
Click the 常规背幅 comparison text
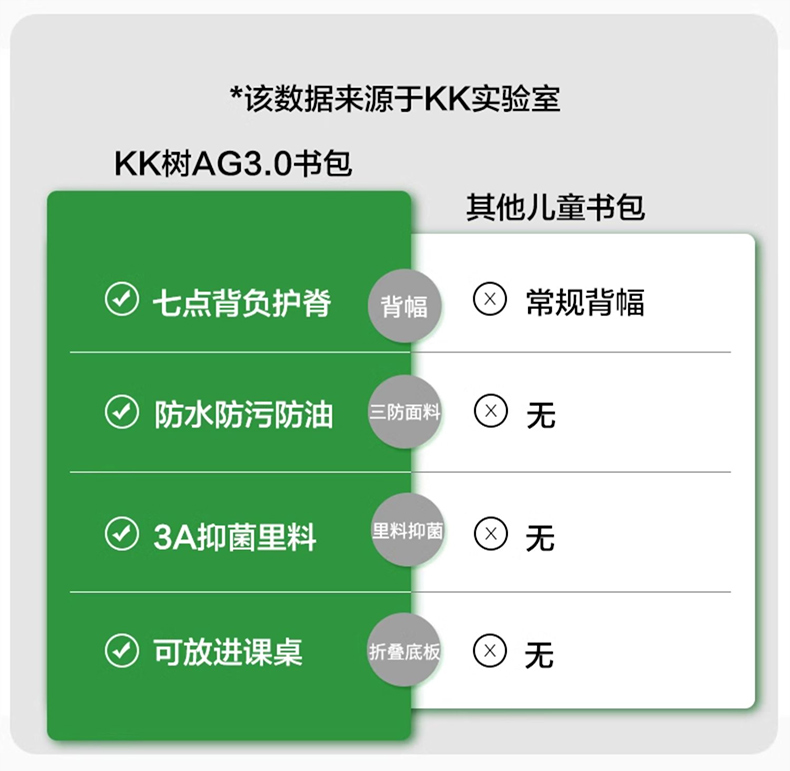pyautogui.click(x=585, y=301)
